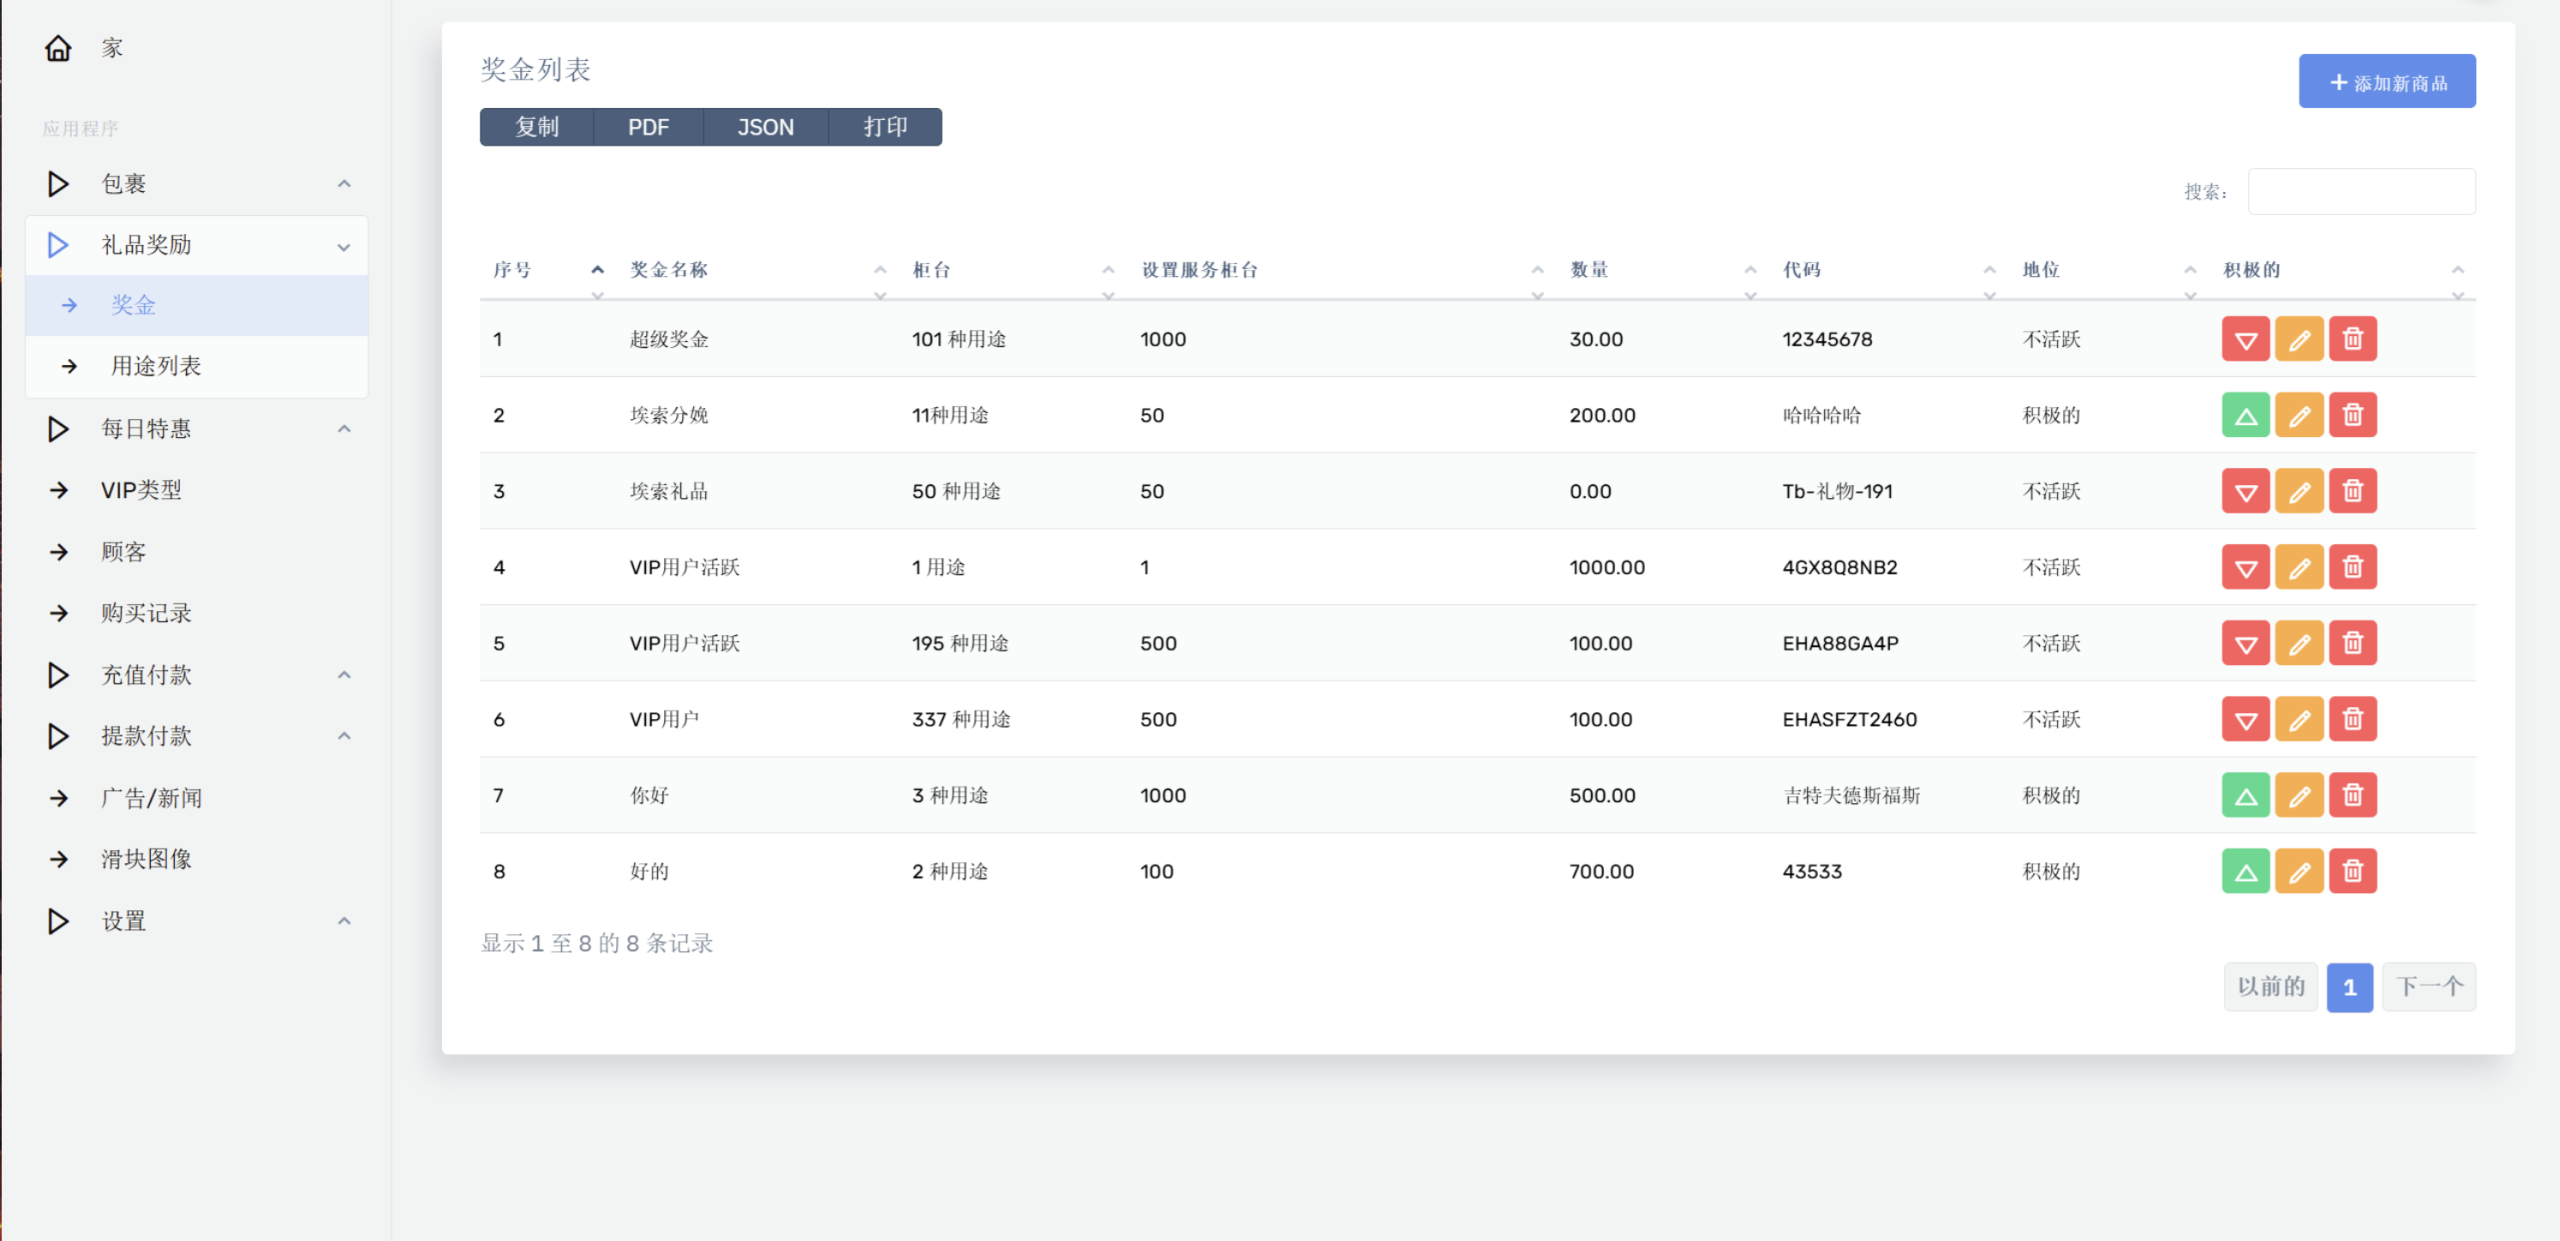Export table using PDF button

point(648,127)
